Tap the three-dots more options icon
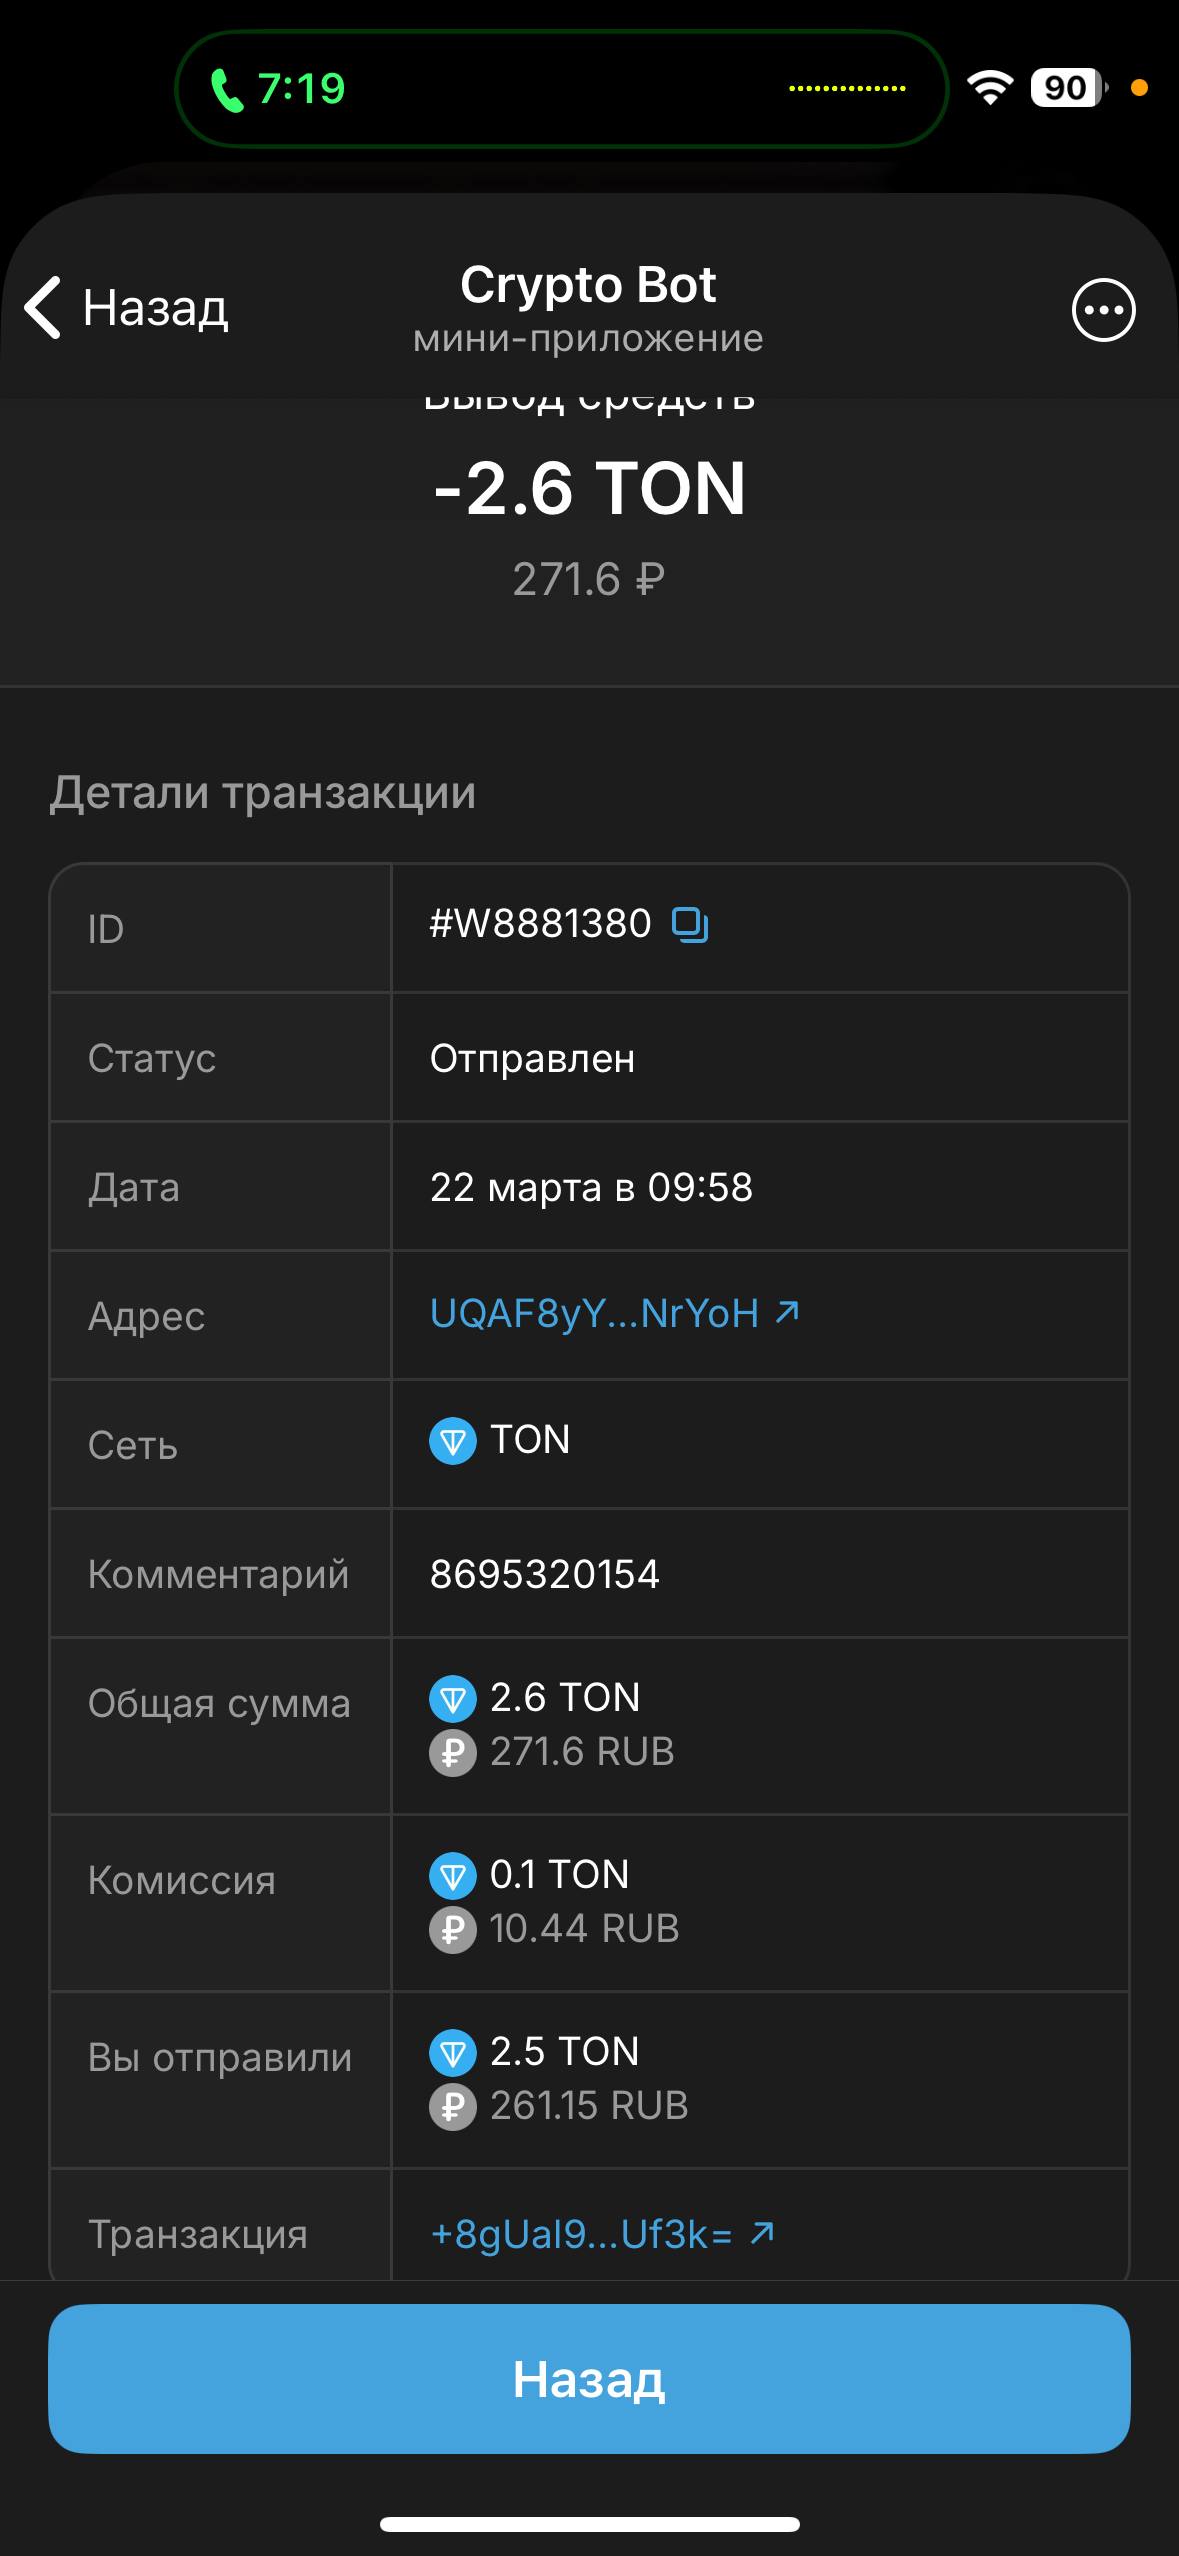The width and height of the screenshot is (1179, 2556). [x=1103, y=310]
